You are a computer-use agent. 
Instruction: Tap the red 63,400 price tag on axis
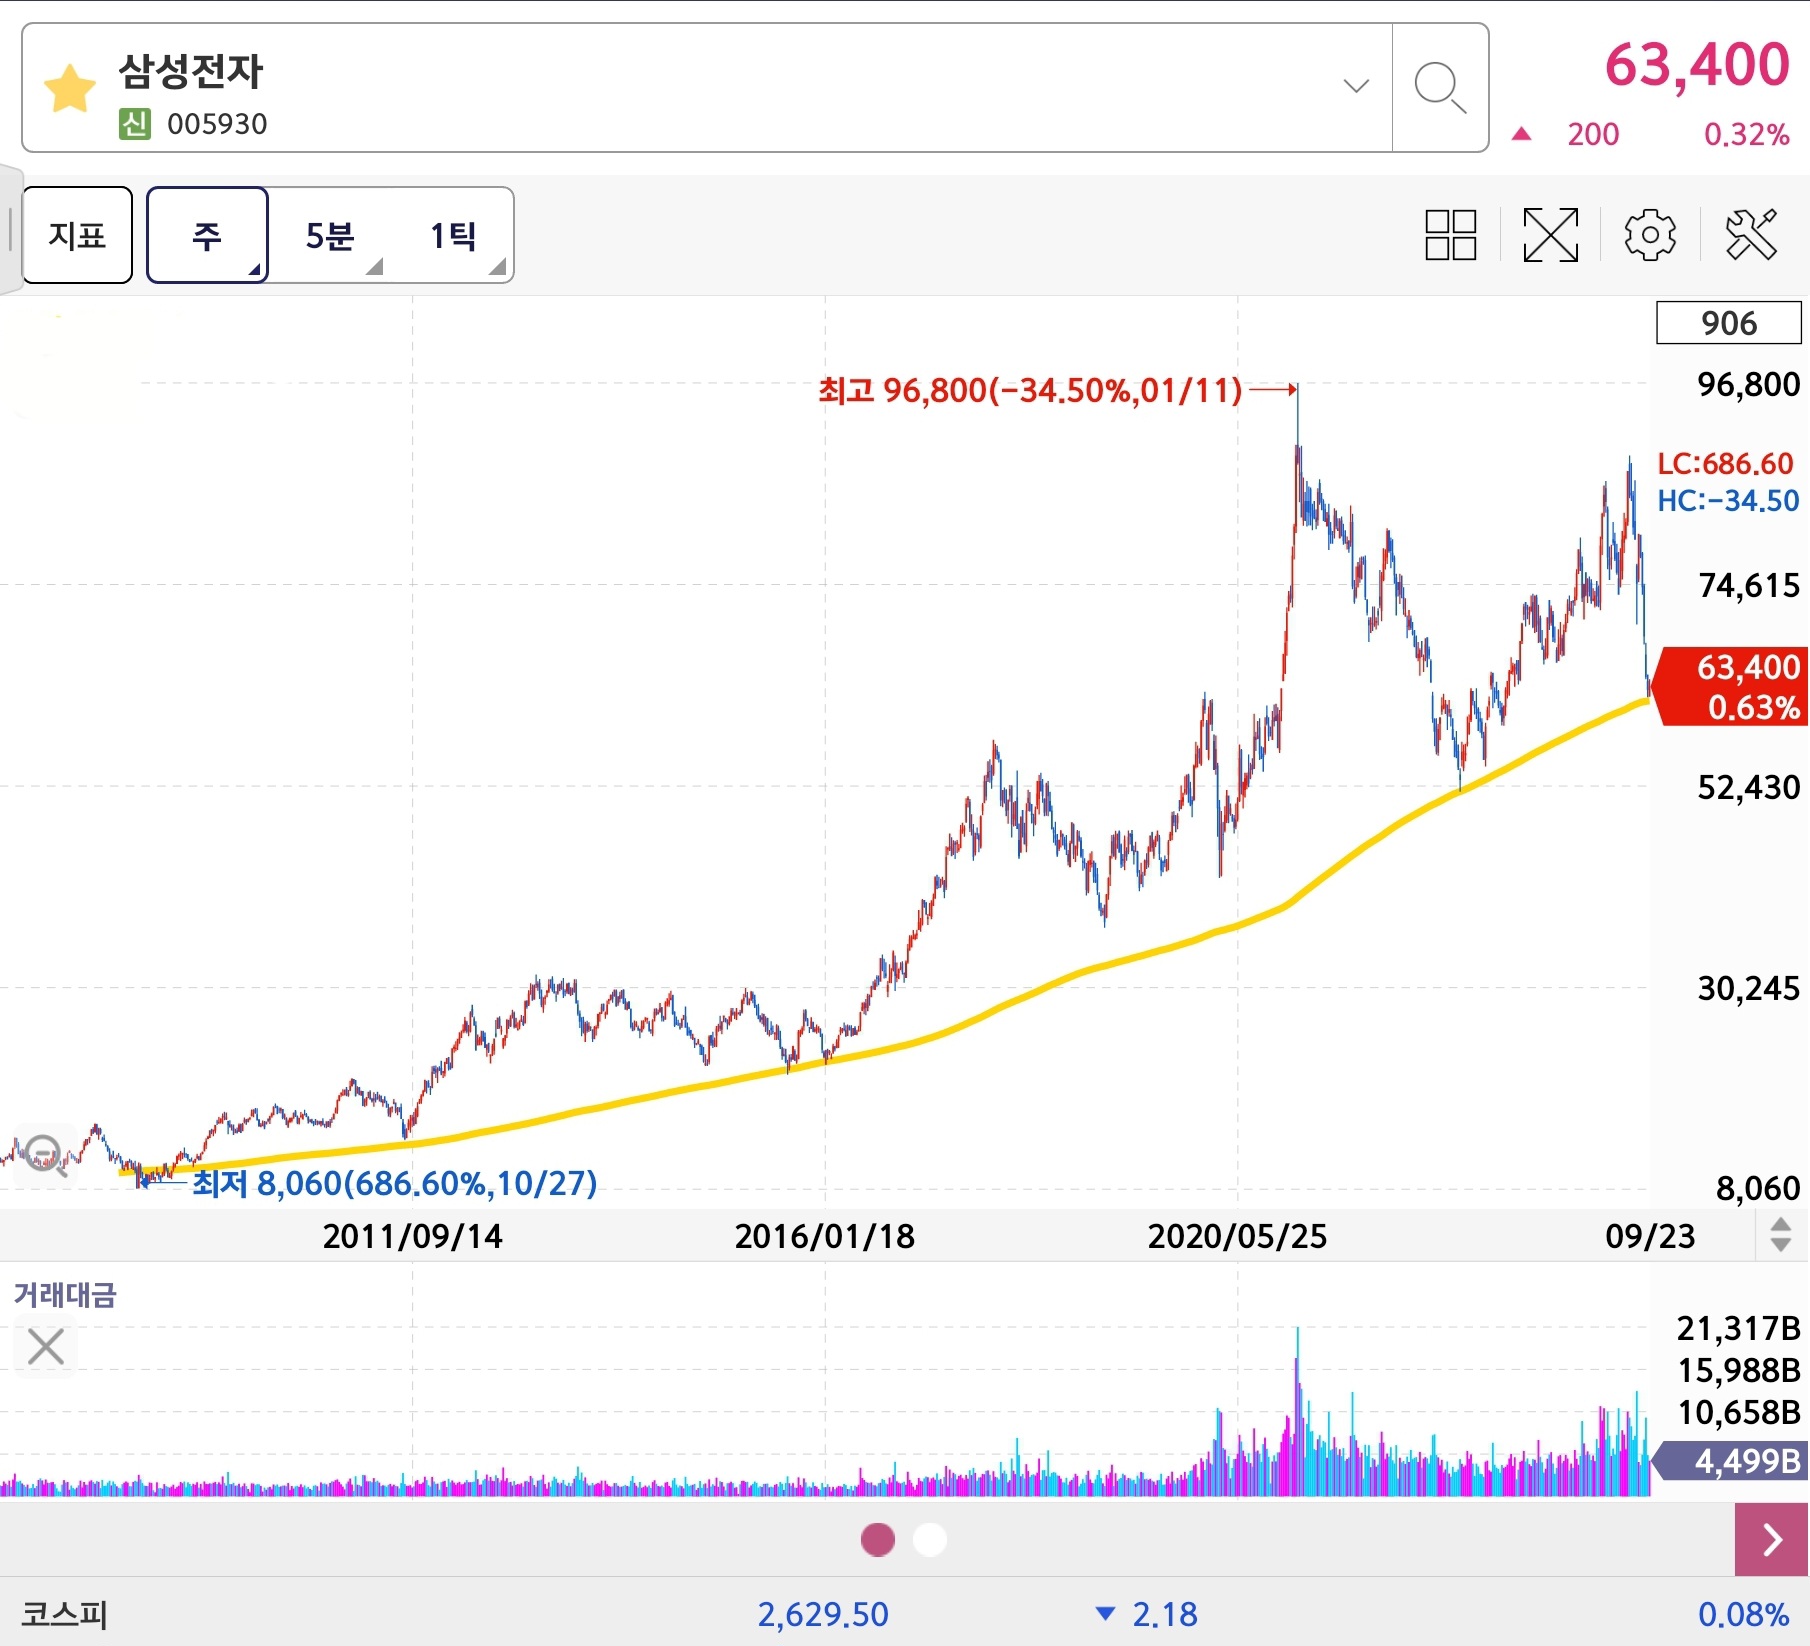(x=1731, y=686)
